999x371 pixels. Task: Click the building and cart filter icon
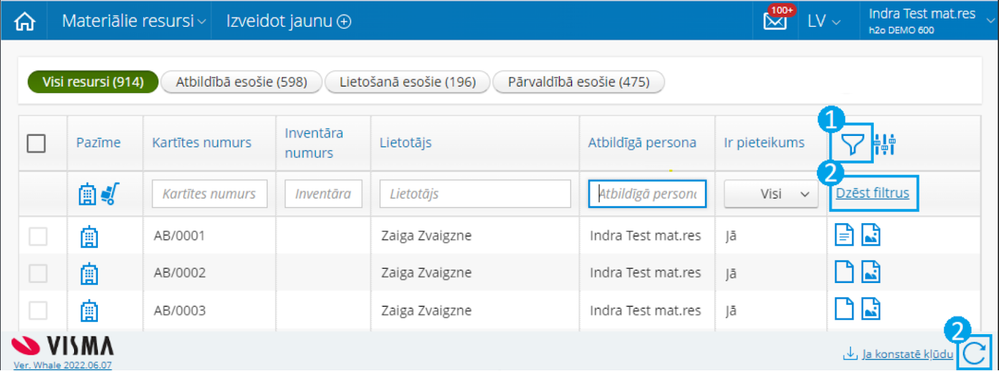tap(98, 194)
